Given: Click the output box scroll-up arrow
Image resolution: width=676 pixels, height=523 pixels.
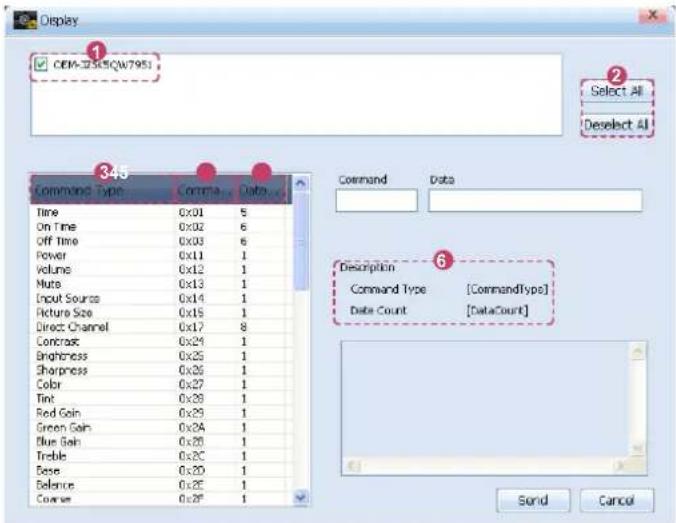Looking at the screenshot, I should tap(638, 351).
